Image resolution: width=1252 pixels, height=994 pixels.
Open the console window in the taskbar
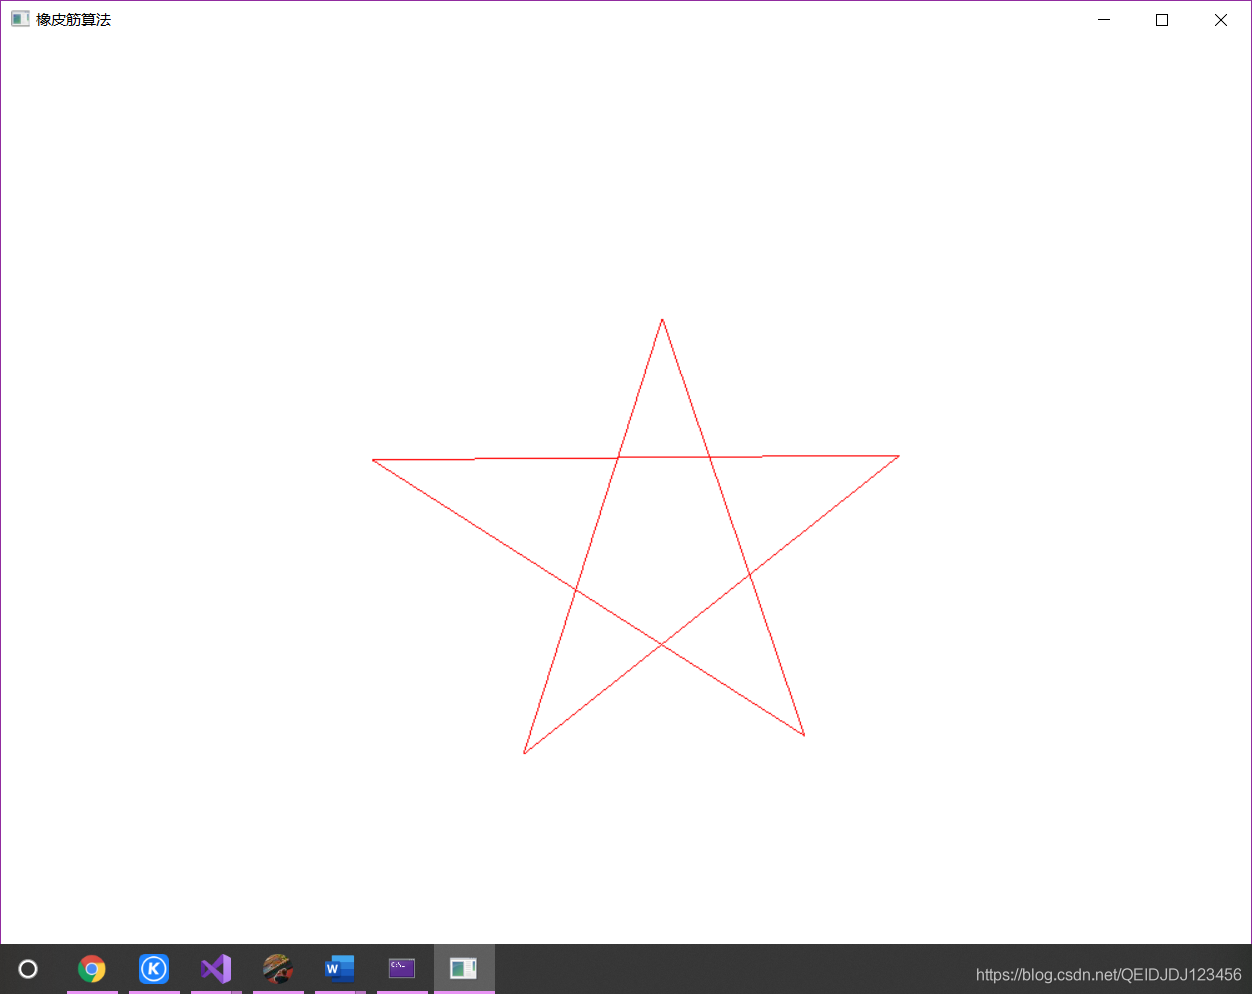point(402,969)
